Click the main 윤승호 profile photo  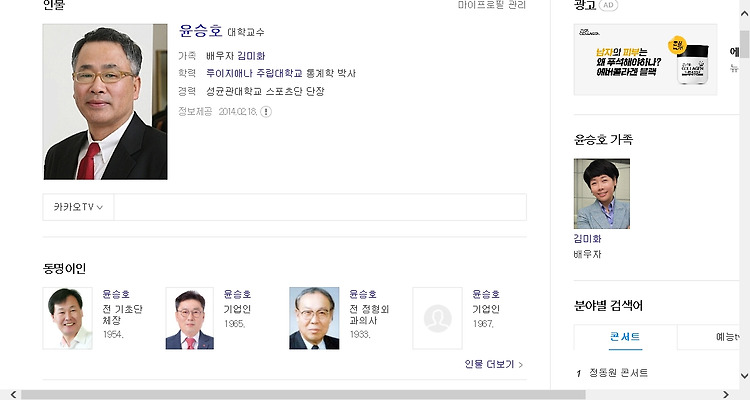click(105, 102)
